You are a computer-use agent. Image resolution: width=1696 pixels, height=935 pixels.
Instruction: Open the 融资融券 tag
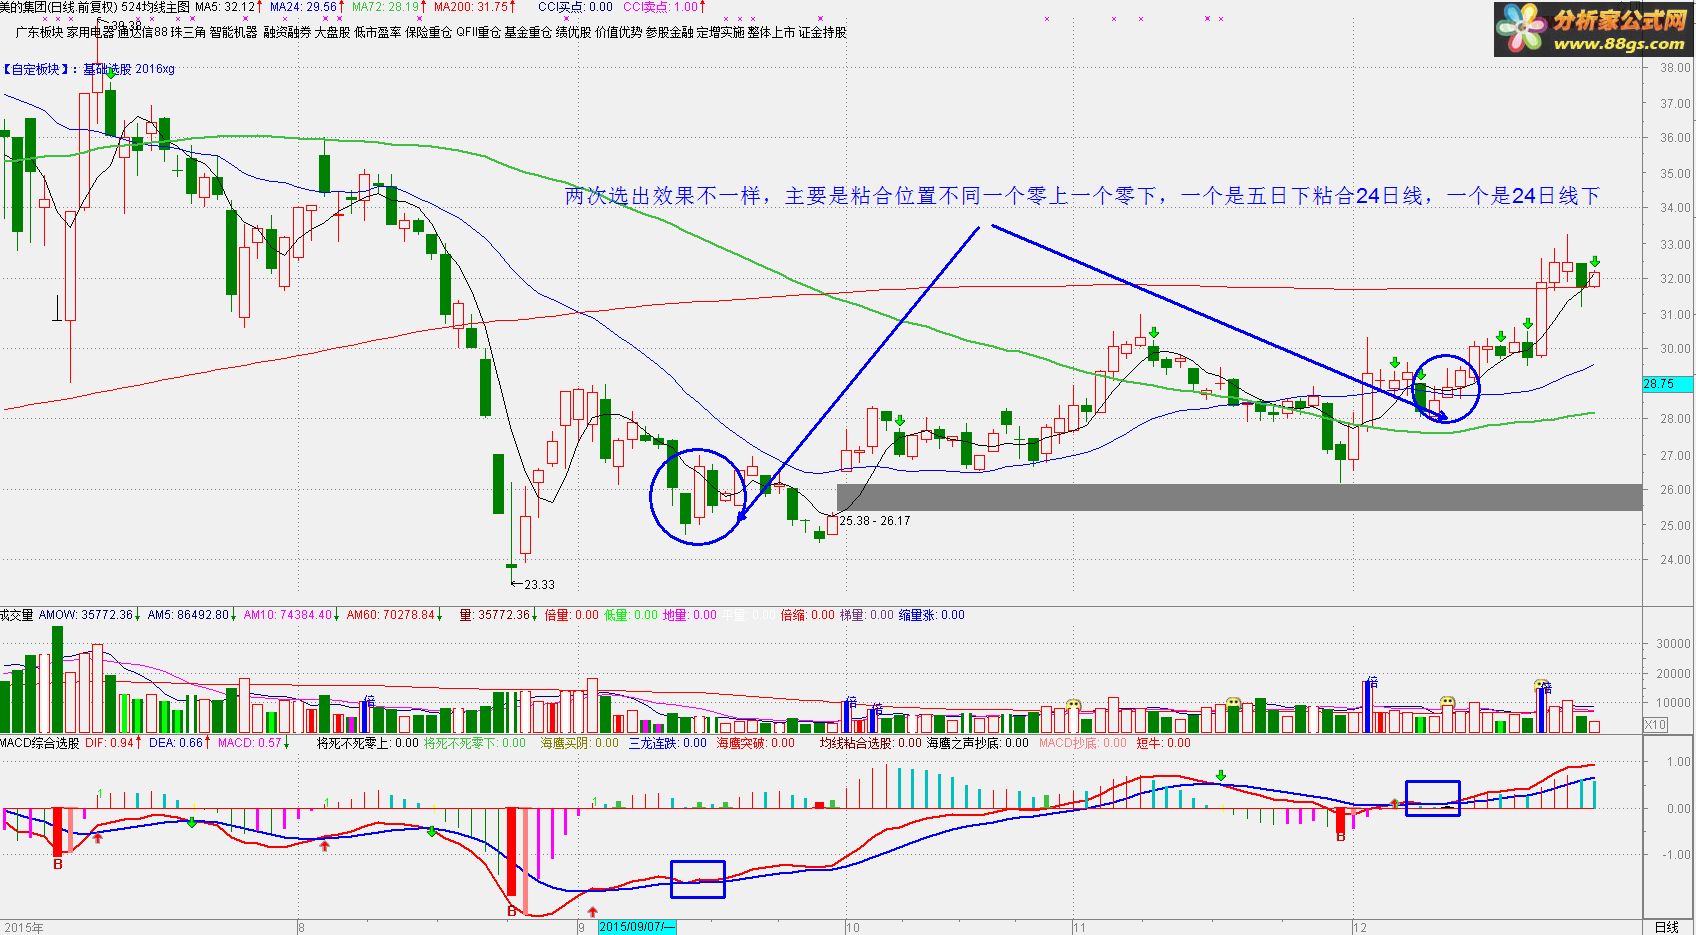pos(287,32)
